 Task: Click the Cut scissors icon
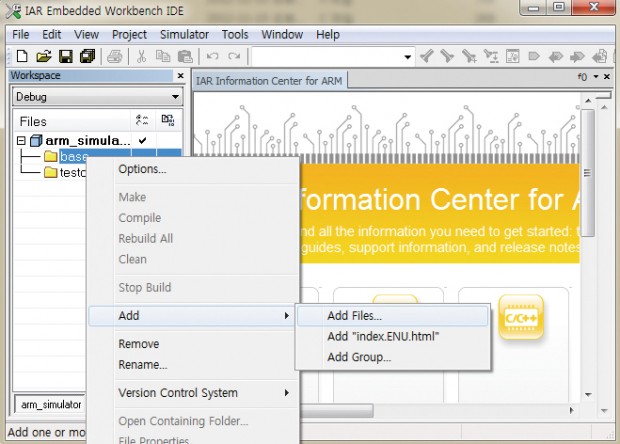click(x=141, y=56)
